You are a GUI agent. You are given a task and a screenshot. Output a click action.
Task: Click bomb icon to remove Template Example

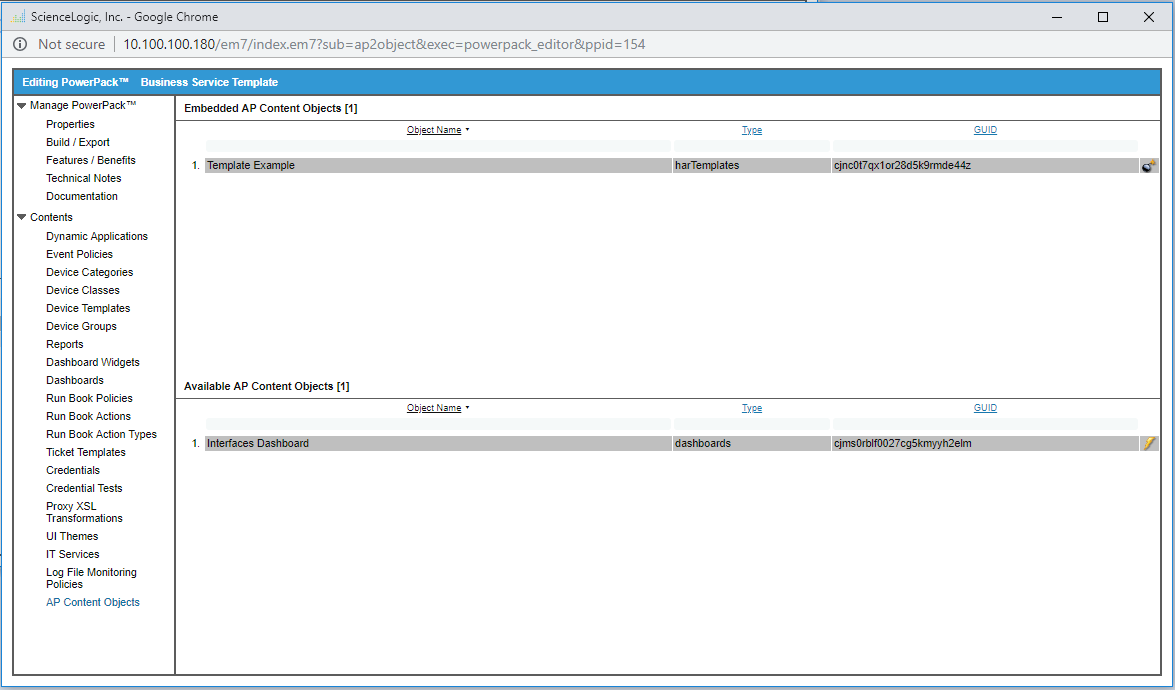click(x=1149, y=166)
